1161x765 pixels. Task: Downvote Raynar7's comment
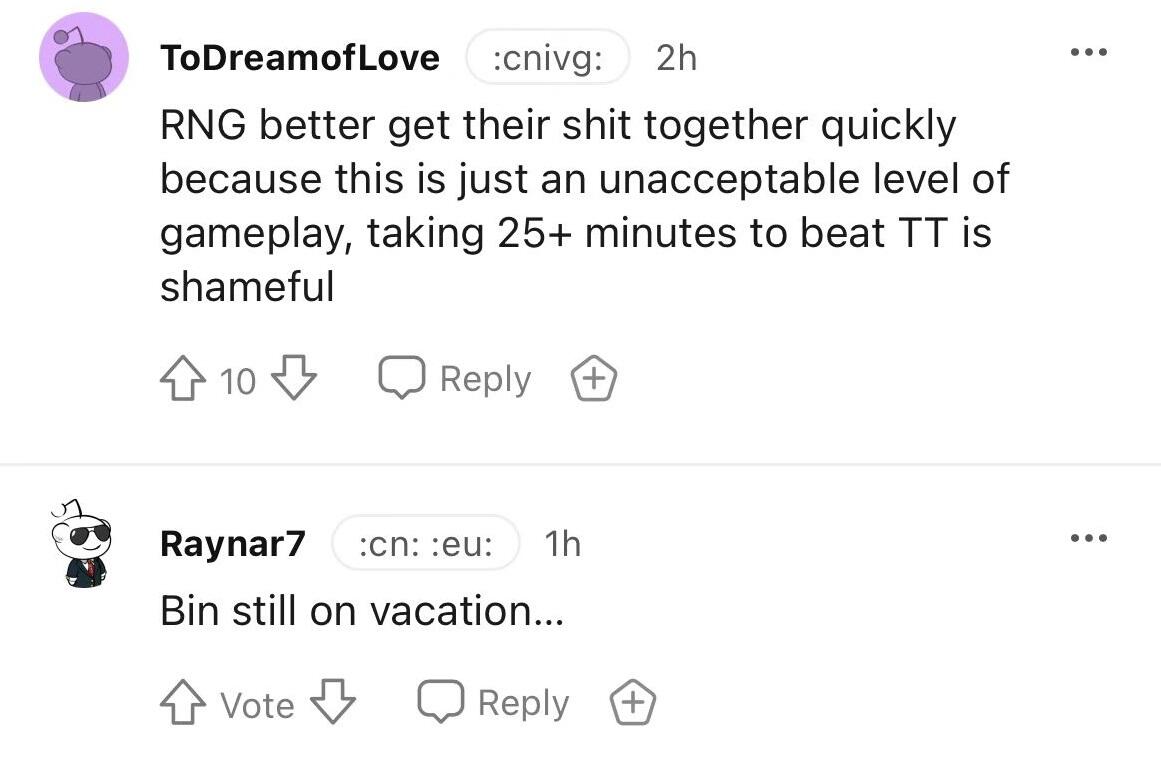point(333,704)
